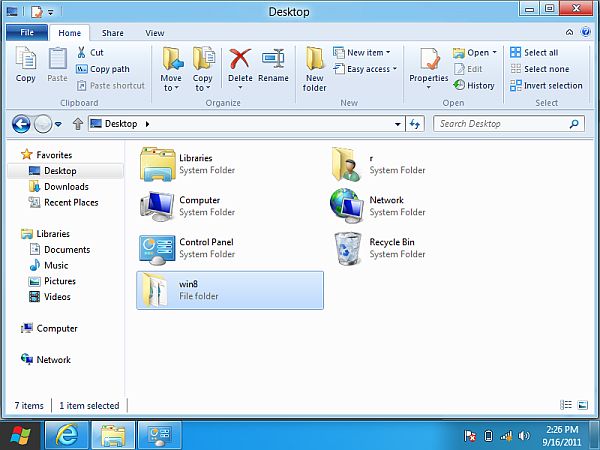Open the Recycle Bin icon

point(346,248)
